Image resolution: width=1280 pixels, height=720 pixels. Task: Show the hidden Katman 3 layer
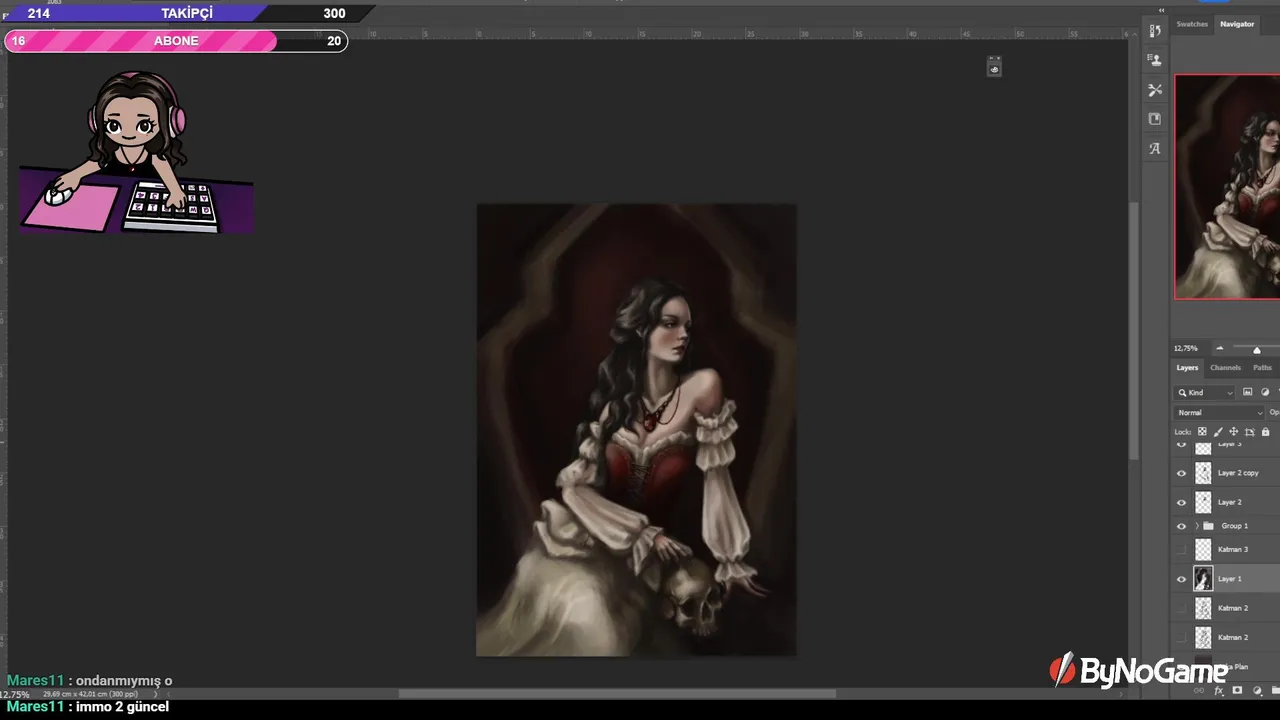pyautogui.click(x=1181, y=549)
